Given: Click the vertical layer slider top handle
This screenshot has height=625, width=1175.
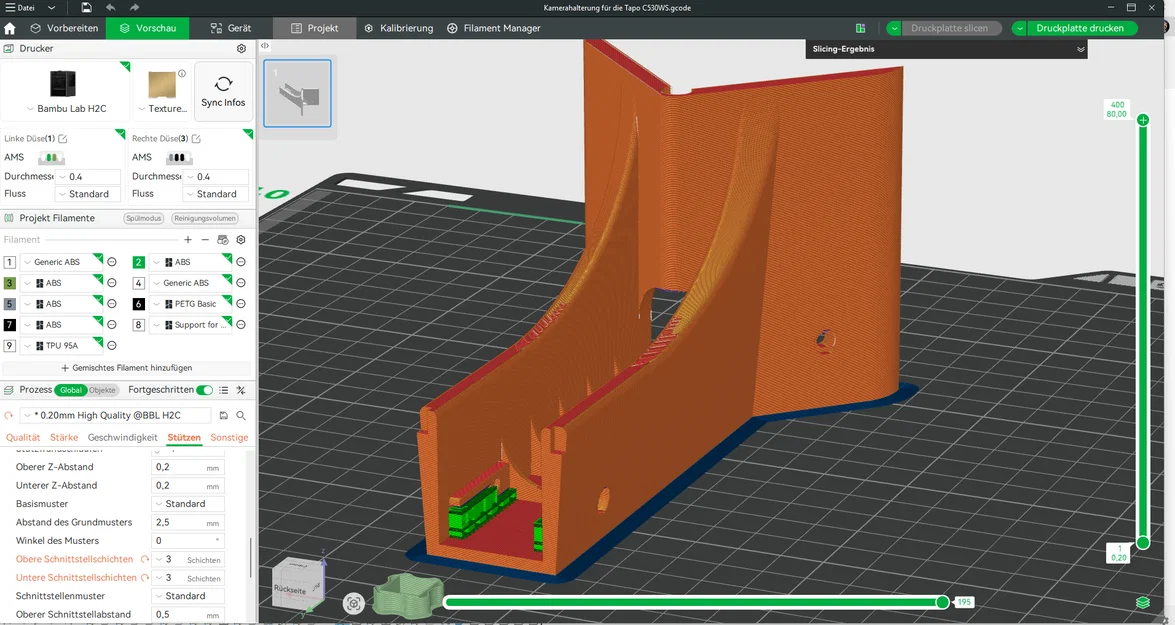Looking at the screenshot, I should 1143,120.
